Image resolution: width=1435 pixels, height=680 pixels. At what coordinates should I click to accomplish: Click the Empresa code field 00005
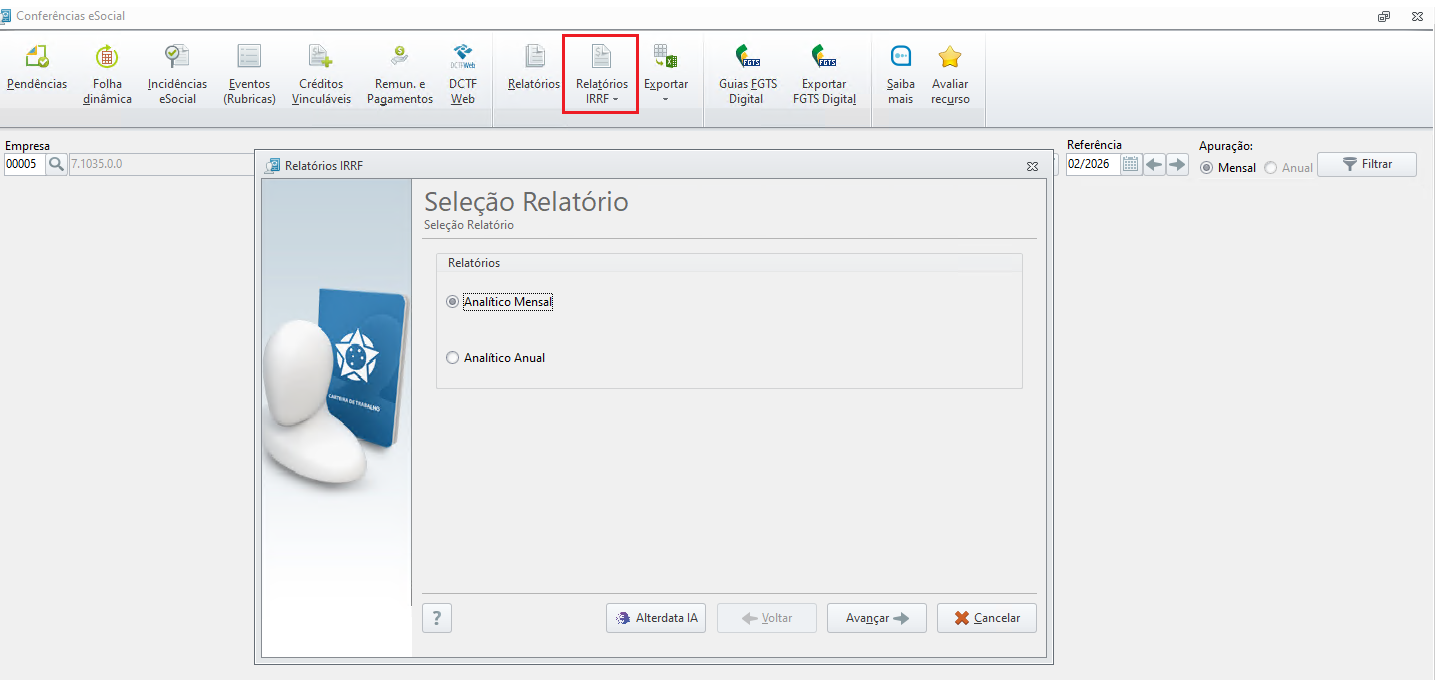click(24, 164)
